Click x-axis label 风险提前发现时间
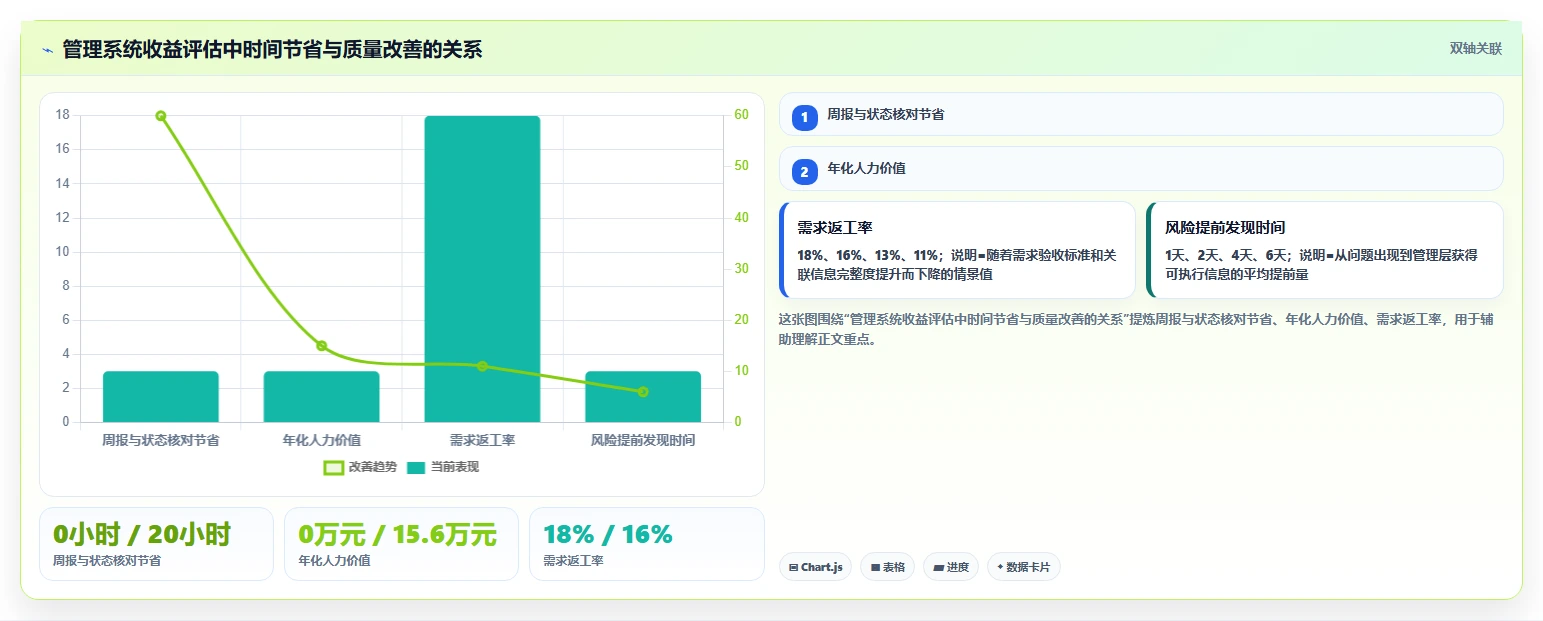Viewport: 1543px width, 621px height. [x=643, y=440]
